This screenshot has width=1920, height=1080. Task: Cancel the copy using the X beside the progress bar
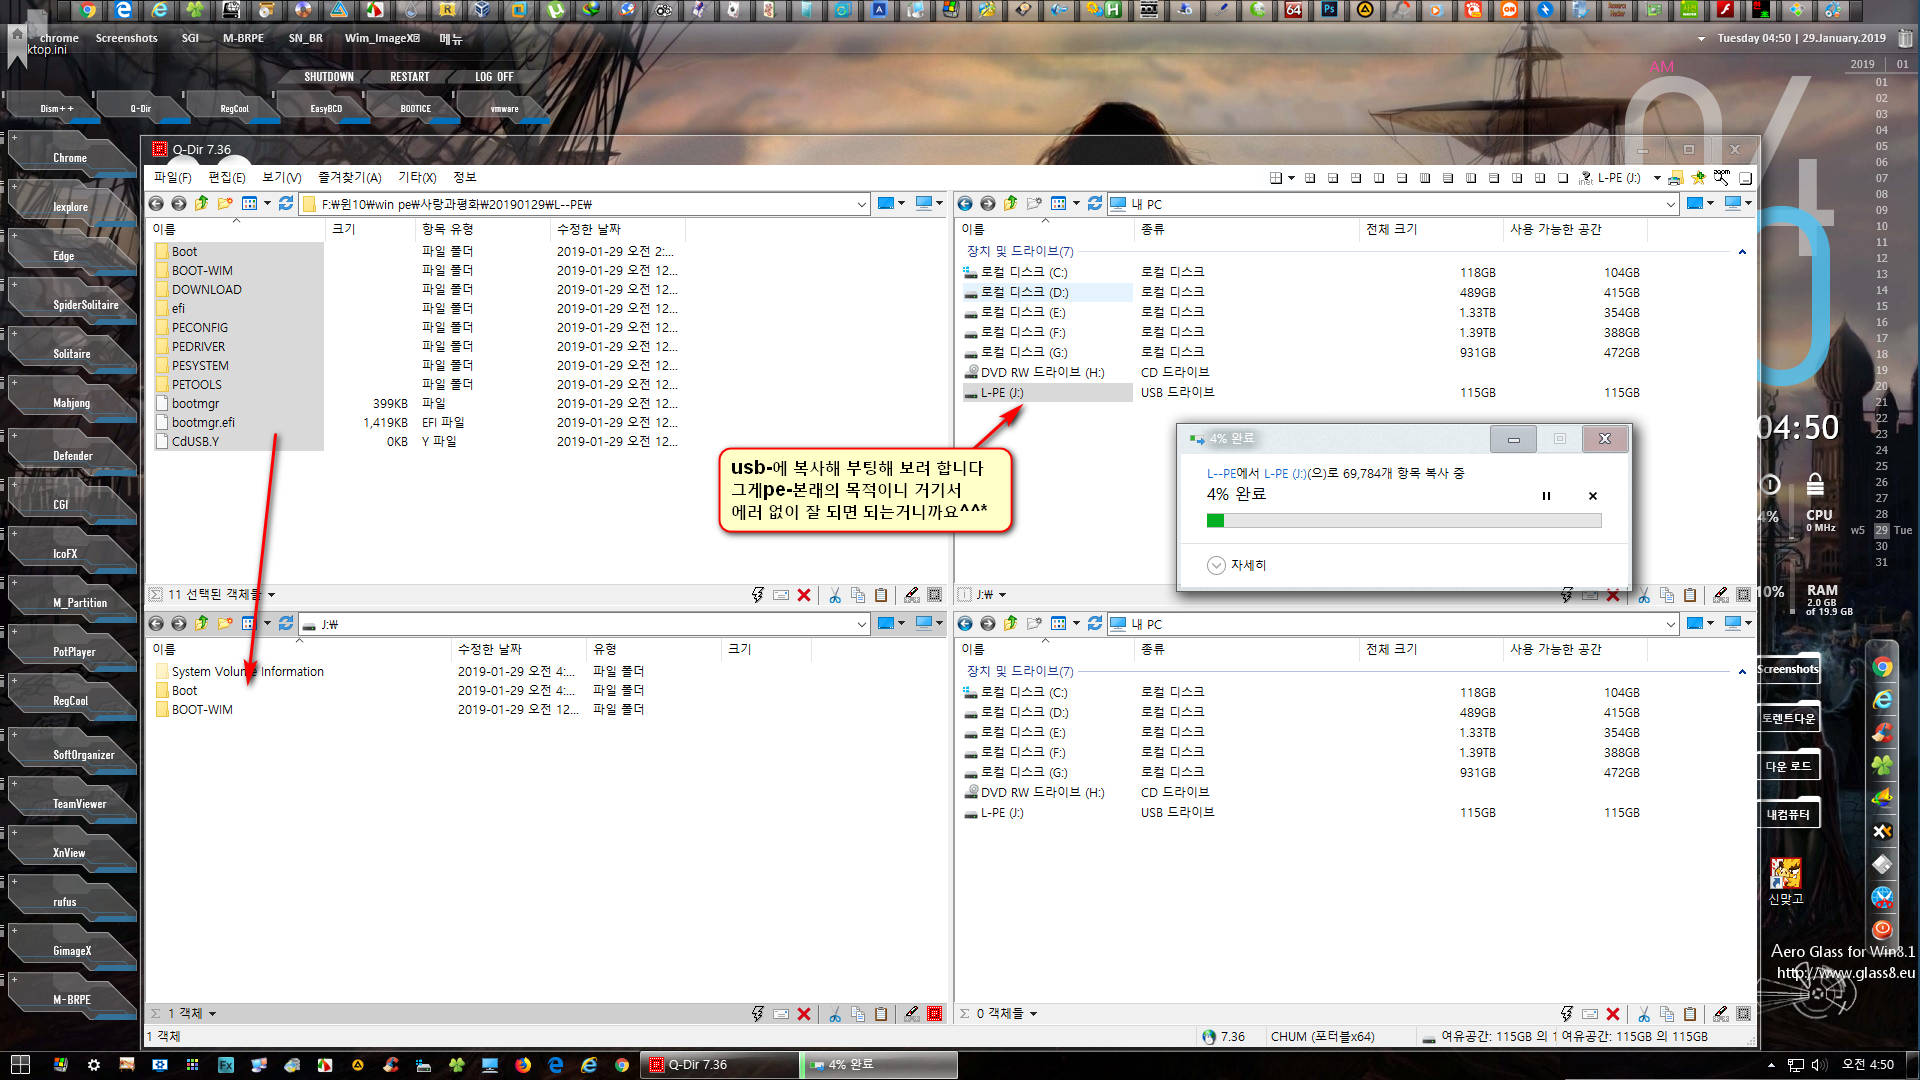1593,496
